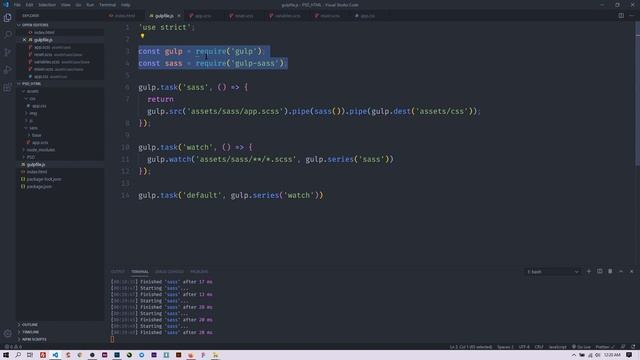This screenshot has width=640, height=360.
Task: Open the Selection menu
Action: 47,5
